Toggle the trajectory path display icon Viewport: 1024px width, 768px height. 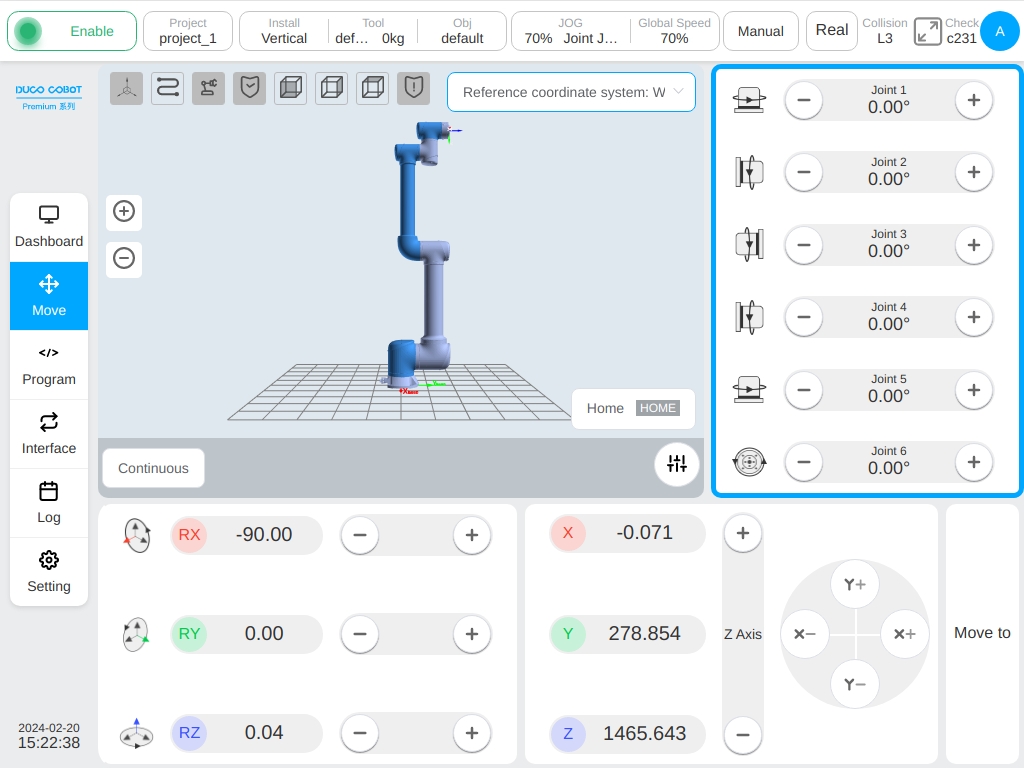pyautogui.click(x=167, y=88)
